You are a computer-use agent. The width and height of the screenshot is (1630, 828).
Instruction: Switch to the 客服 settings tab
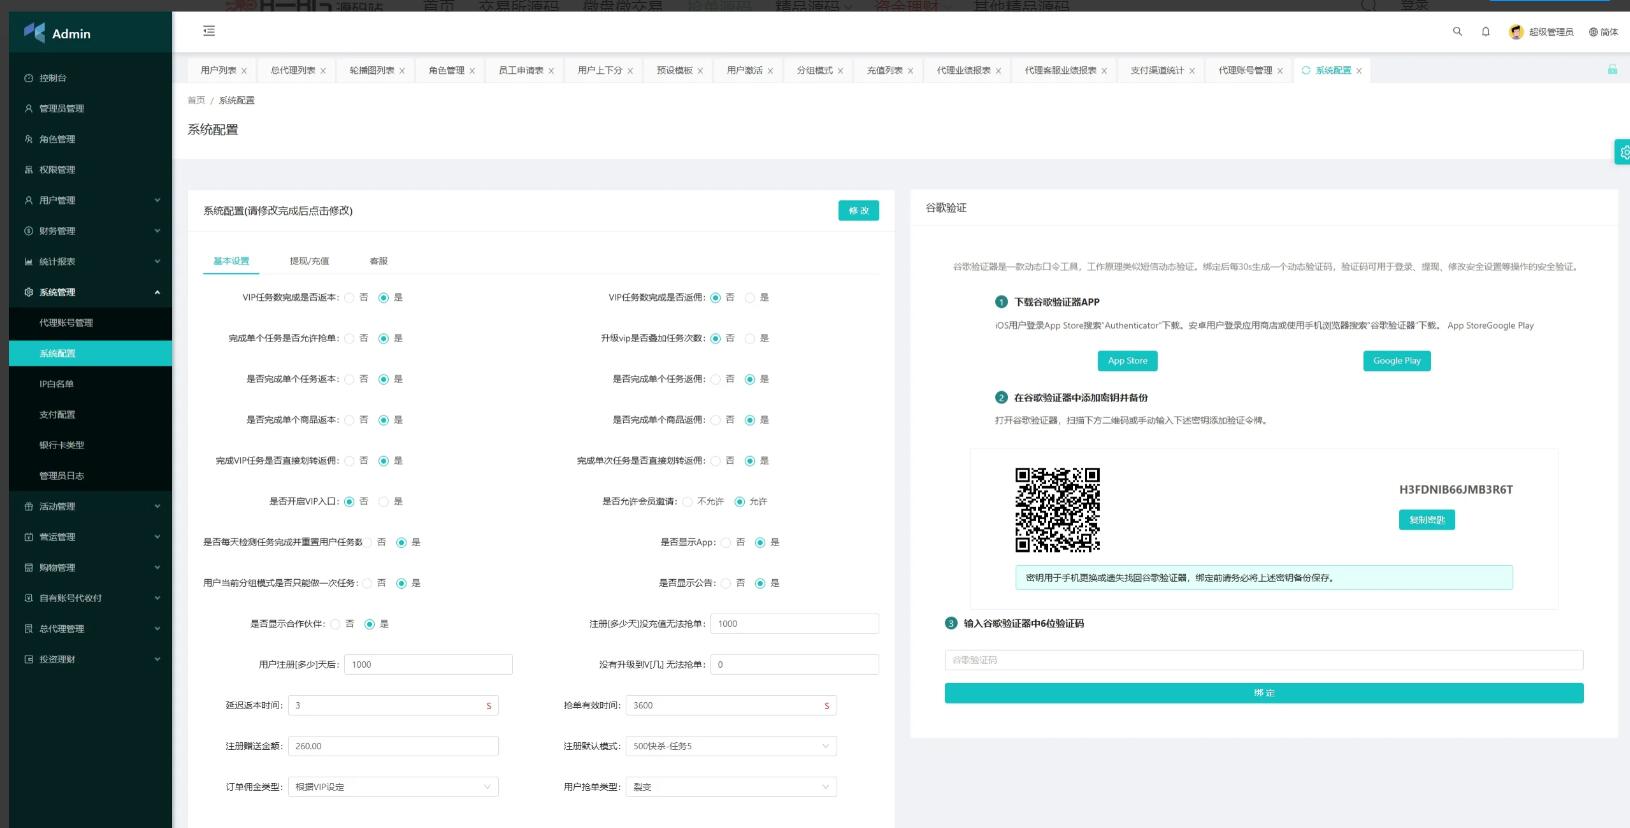(x=378, y=261)
